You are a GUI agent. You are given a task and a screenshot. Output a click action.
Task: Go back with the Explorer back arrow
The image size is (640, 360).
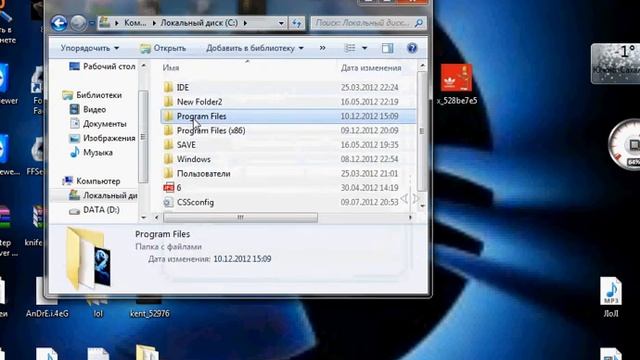(x=59, y=23)
